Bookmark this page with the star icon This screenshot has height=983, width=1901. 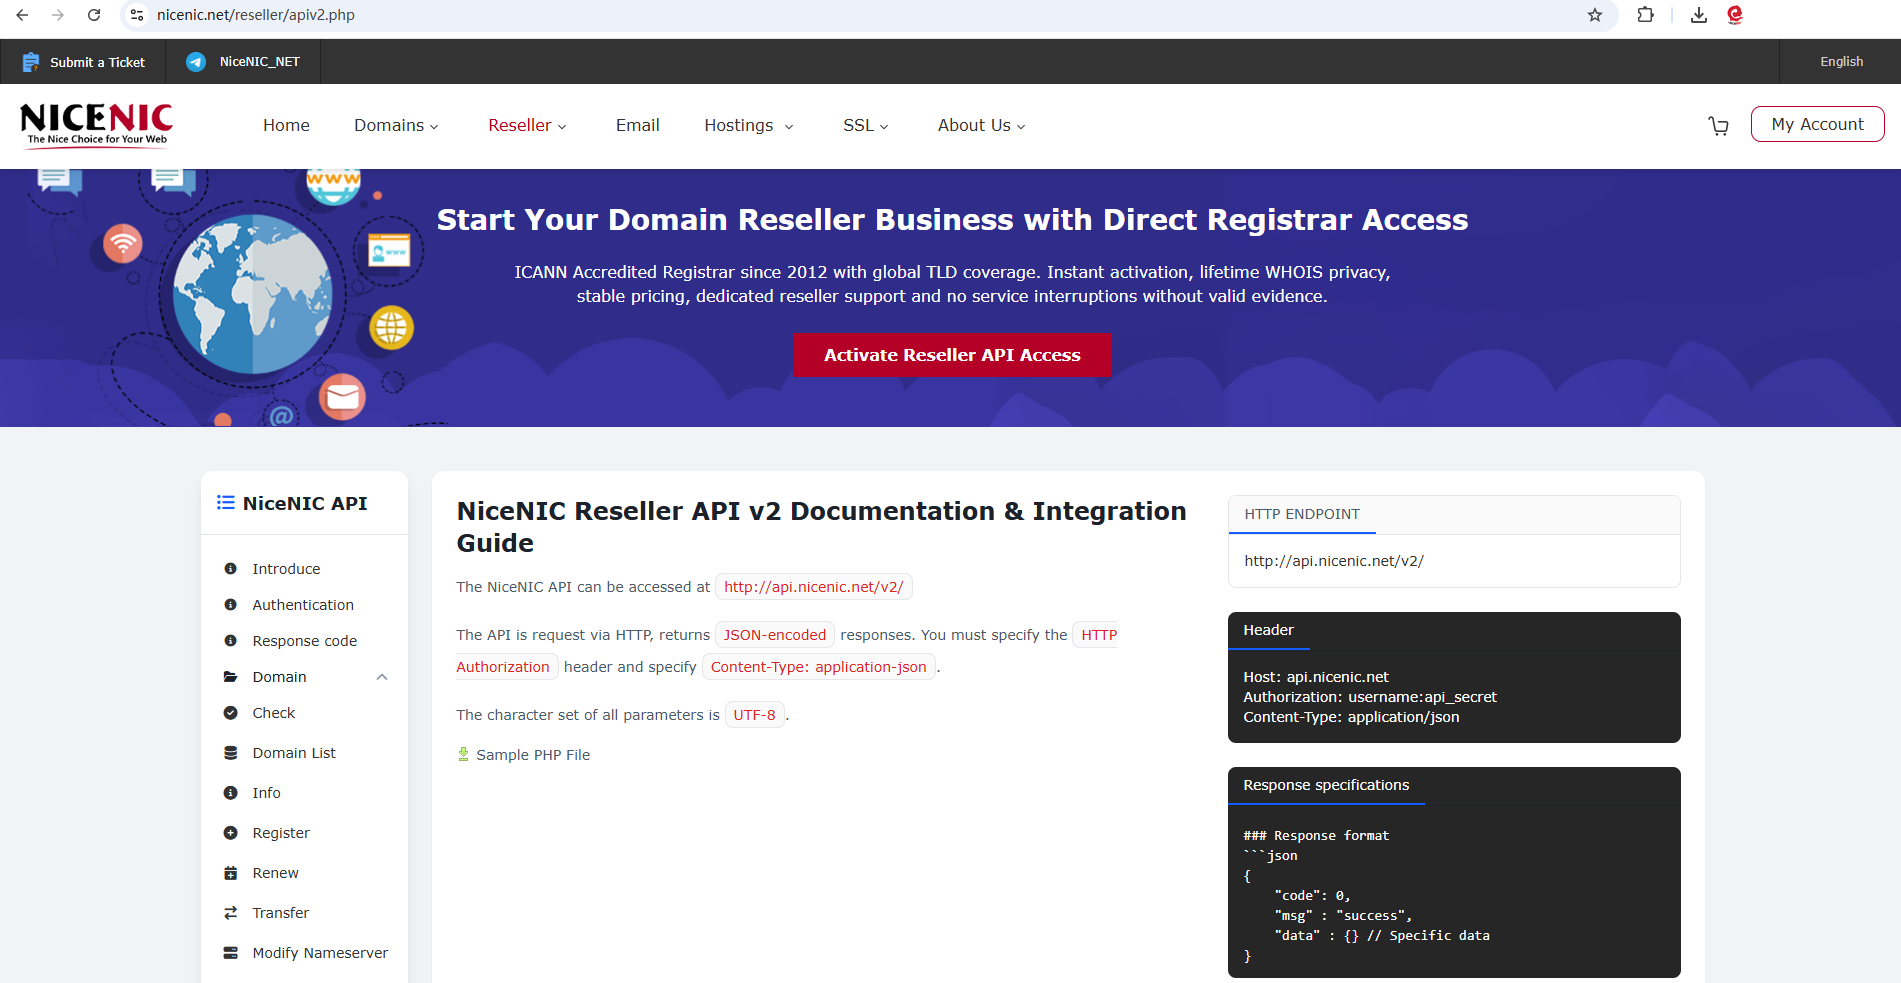point(1595,15)
